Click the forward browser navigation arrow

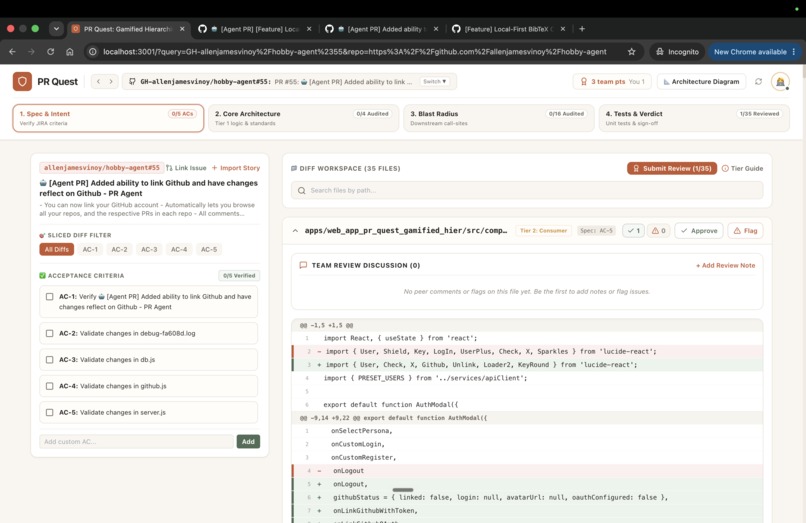[x=31, y=51]
